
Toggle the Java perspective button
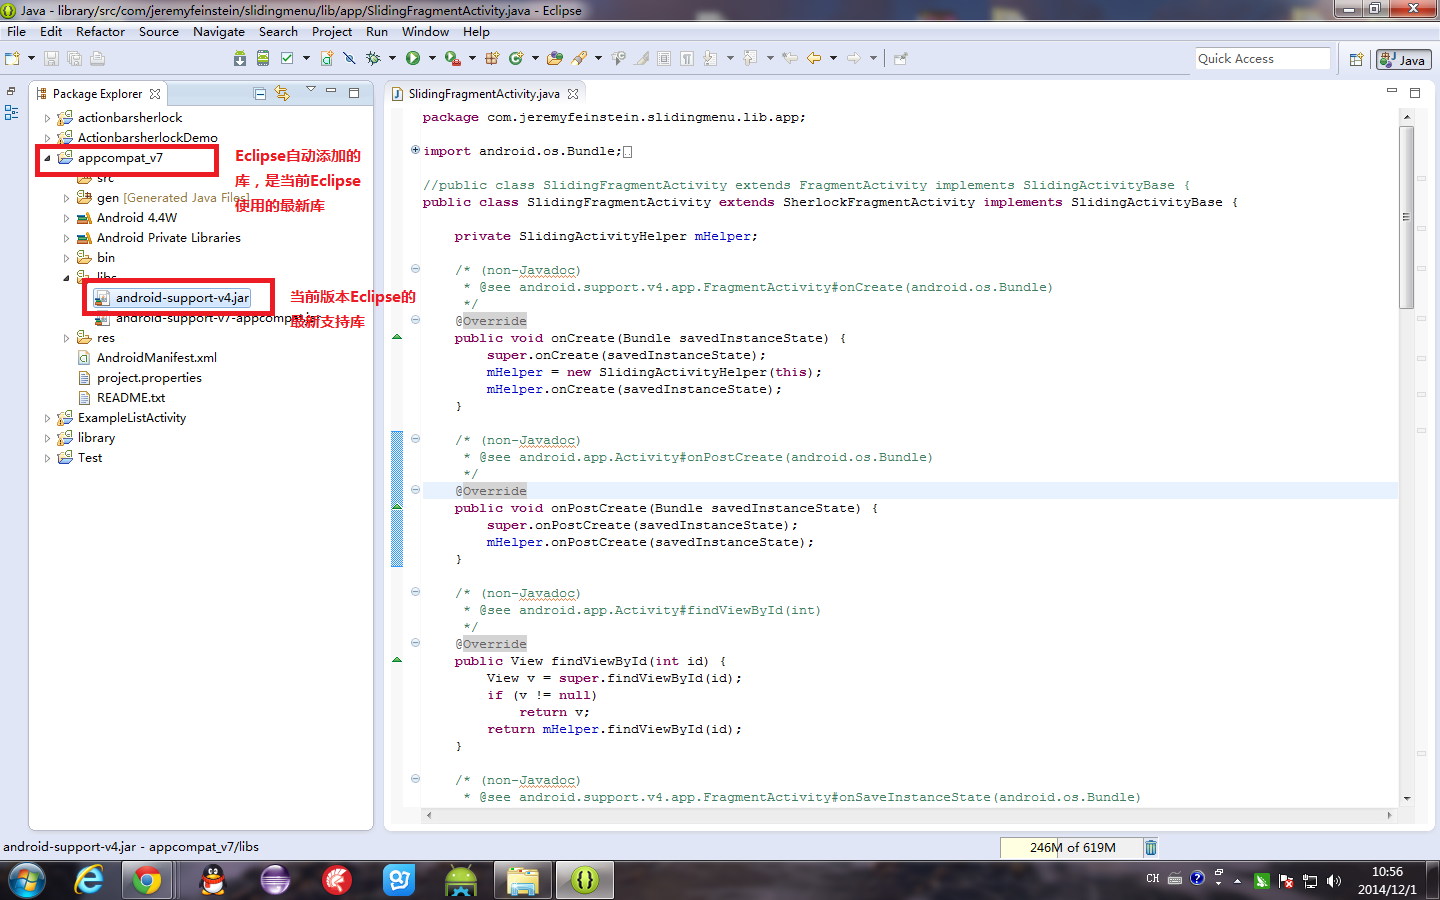[1403, 60]
